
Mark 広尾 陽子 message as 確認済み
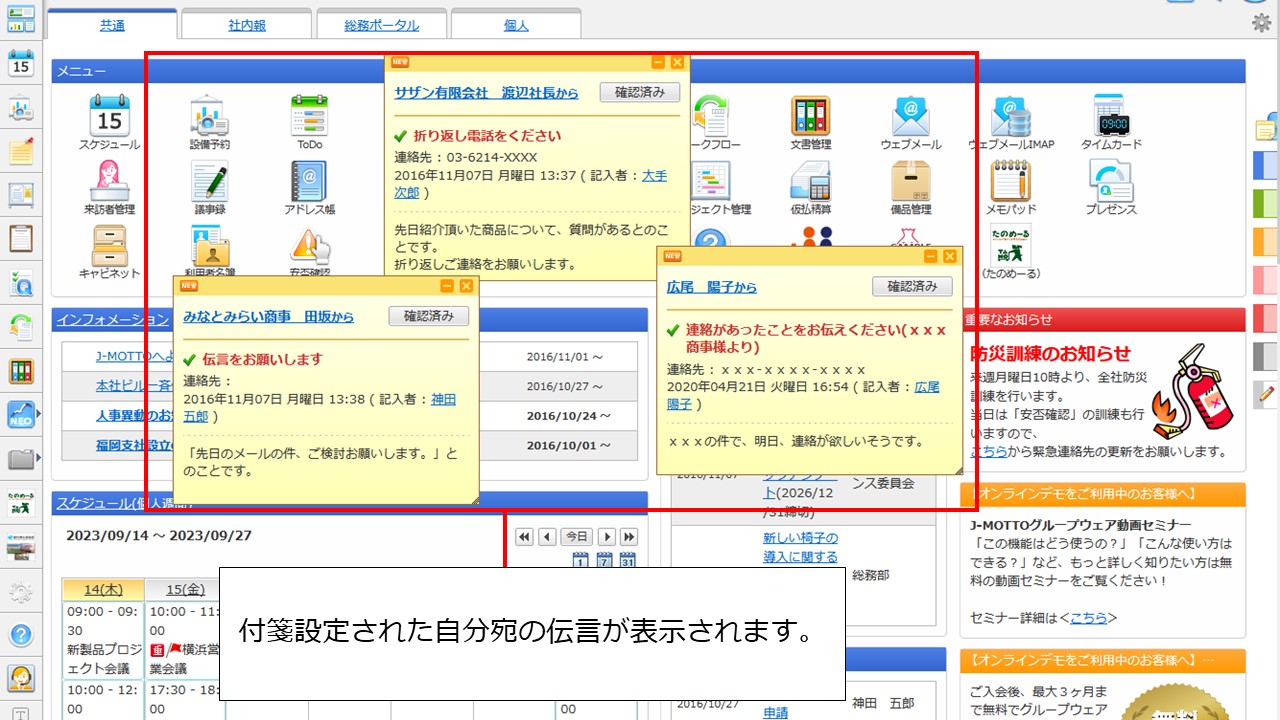pyautogui.click(x=912, y=286)
